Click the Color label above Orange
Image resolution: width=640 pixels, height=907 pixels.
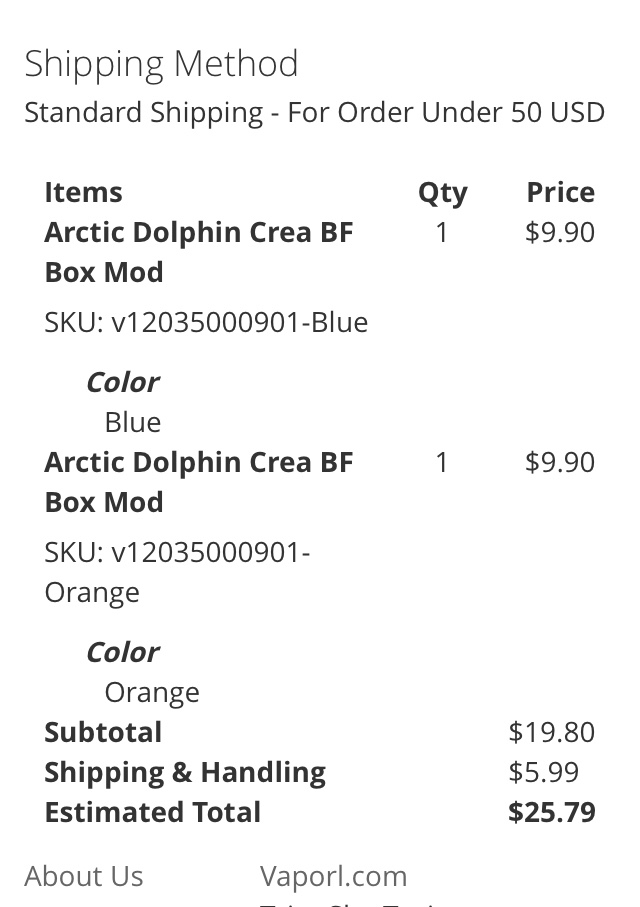122,652
